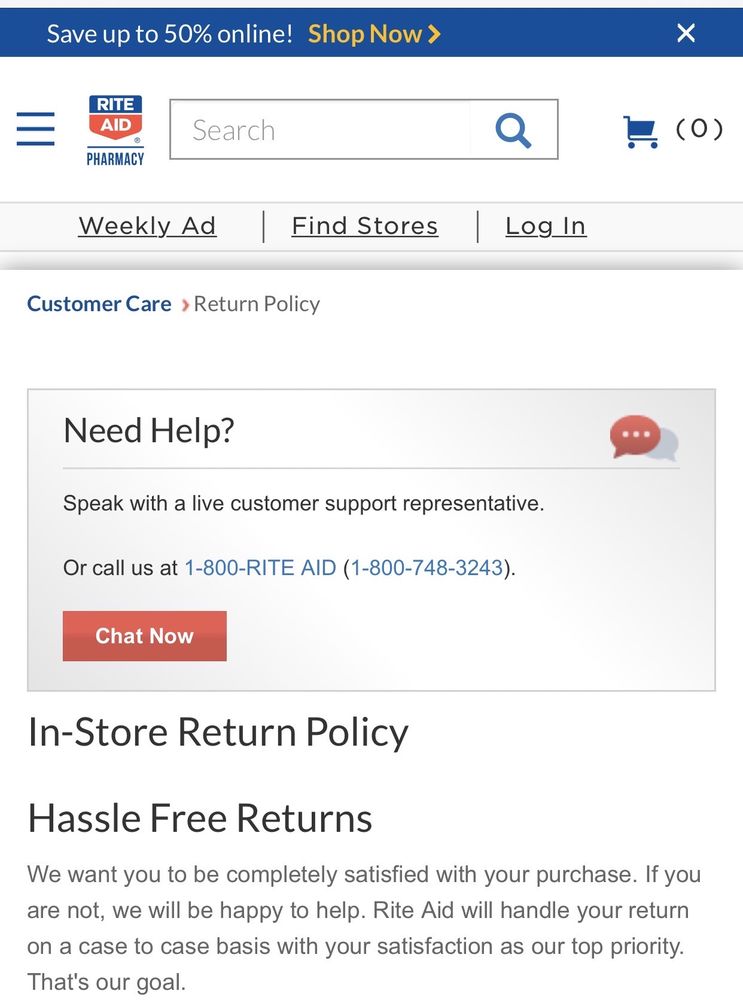The image size is (743, 1000).
Task: Dismiss the promo banner with X
Action: click(x=686, y=33)
